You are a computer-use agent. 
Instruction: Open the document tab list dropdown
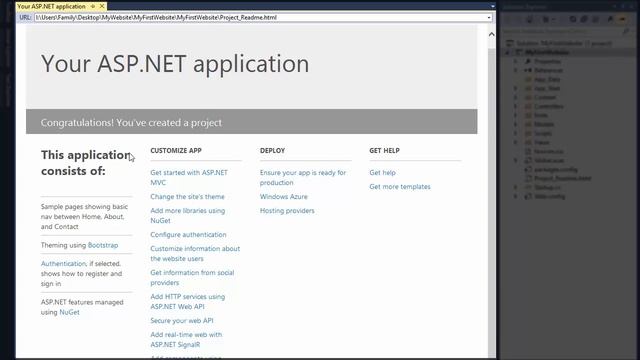tap(493, 6)
